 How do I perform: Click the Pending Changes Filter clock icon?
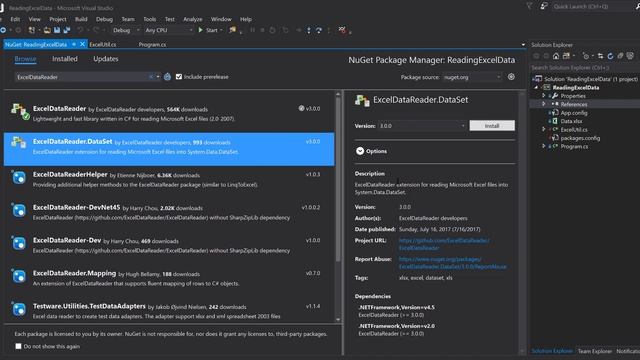(586, 56)
